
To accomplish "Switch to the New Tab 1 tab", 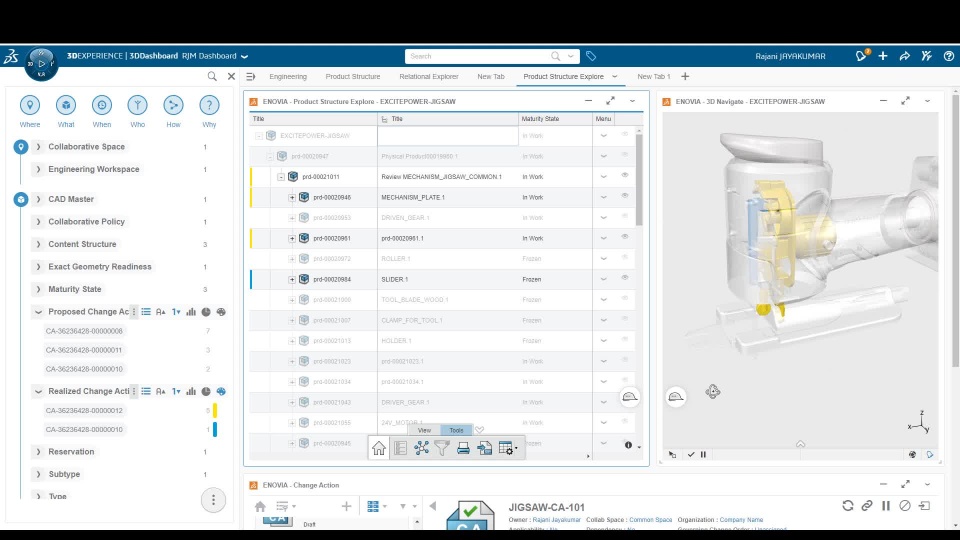I will 653,77.
